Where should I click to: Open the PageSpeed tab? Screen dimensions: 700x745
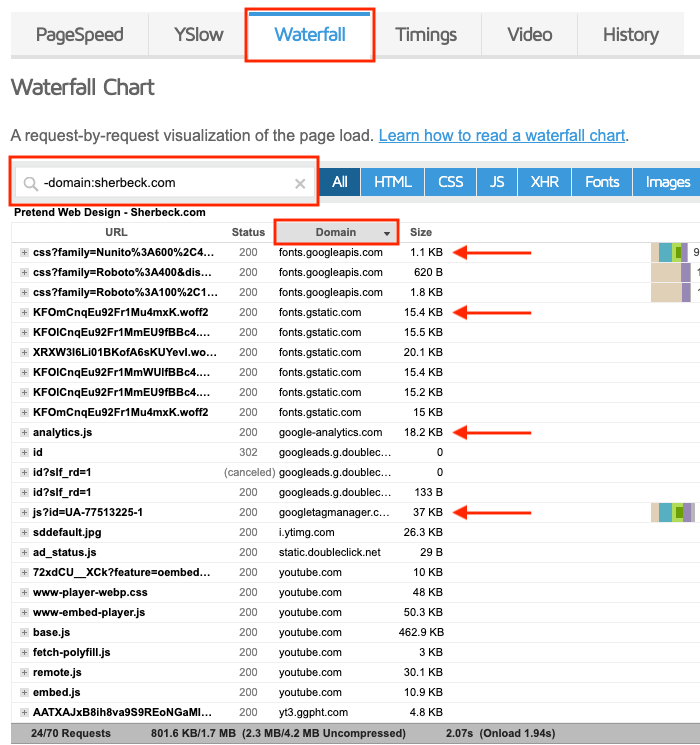point(79,35)
